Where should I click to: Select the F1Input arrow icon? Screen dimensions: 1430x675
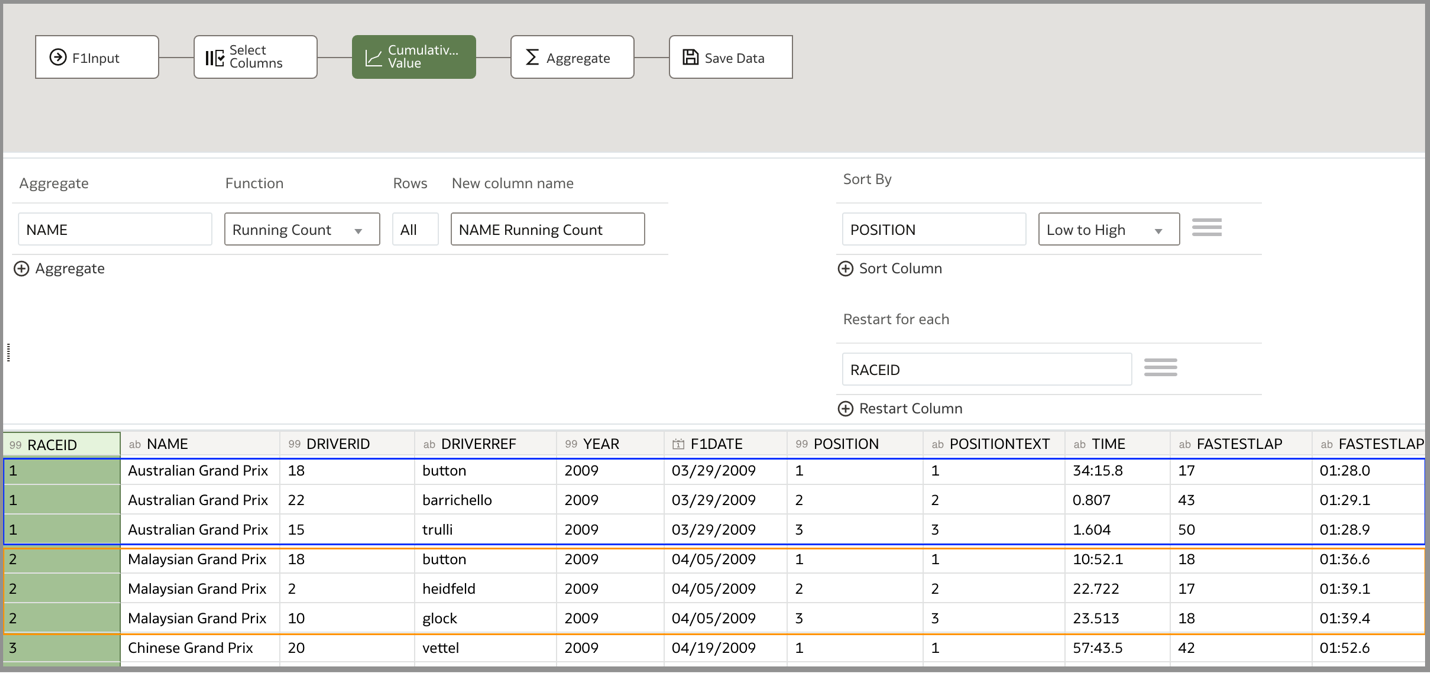tap(58, 57)
